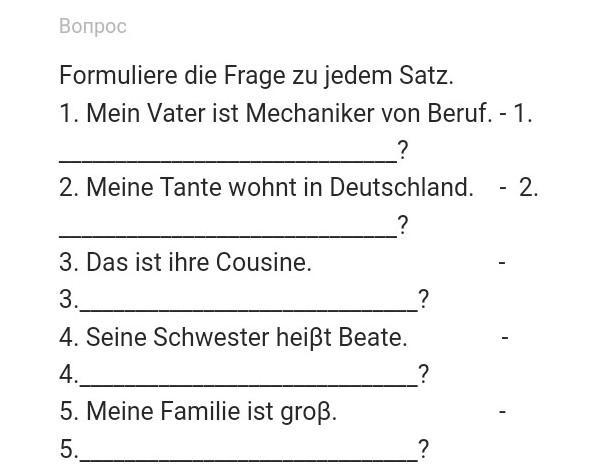Click the sentence "Mein Vater ist Mechaniker von Beruf"

pyautogui.click(x=276, y=113)
